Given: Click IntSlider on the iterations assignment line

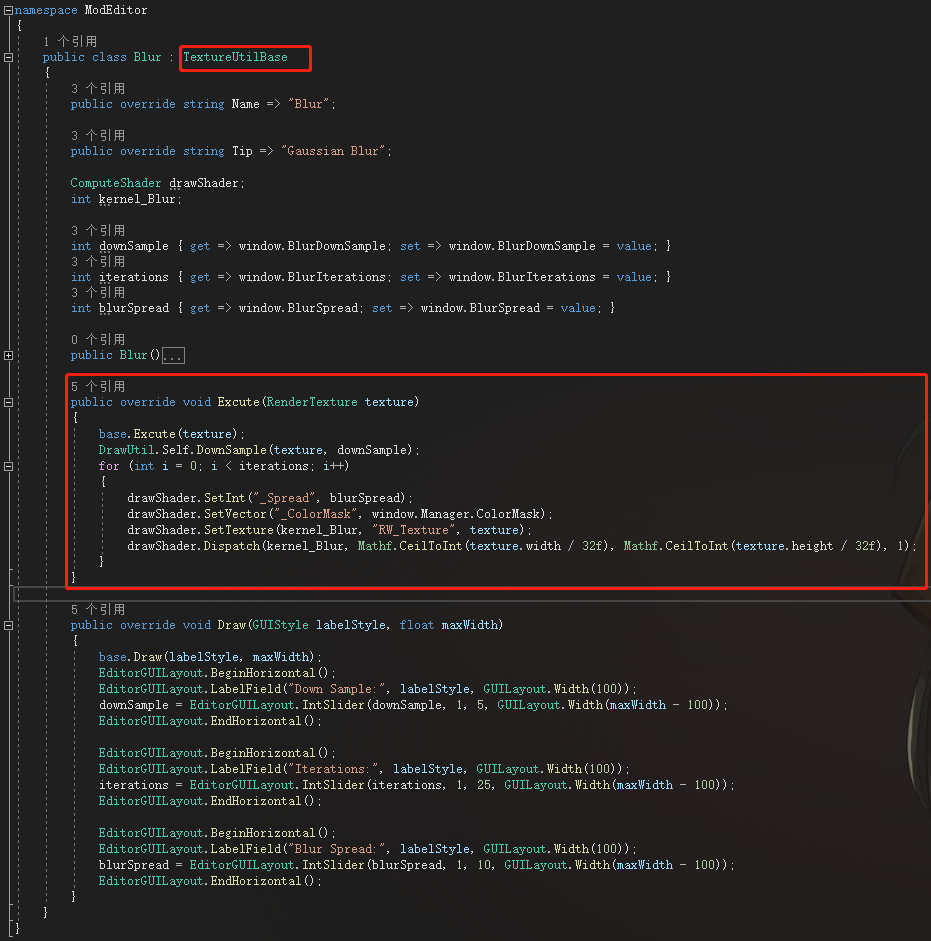Looking at the screenshot, I should click(333, 785).
